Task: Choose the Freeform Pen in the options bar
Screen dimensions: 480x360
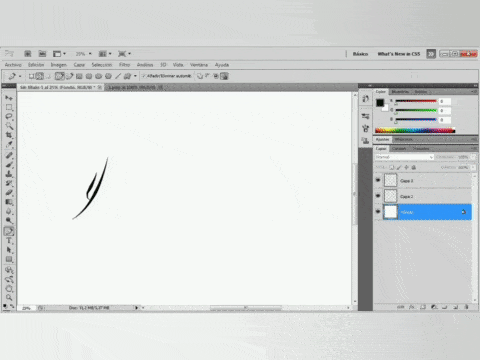Action: [69, 76]
